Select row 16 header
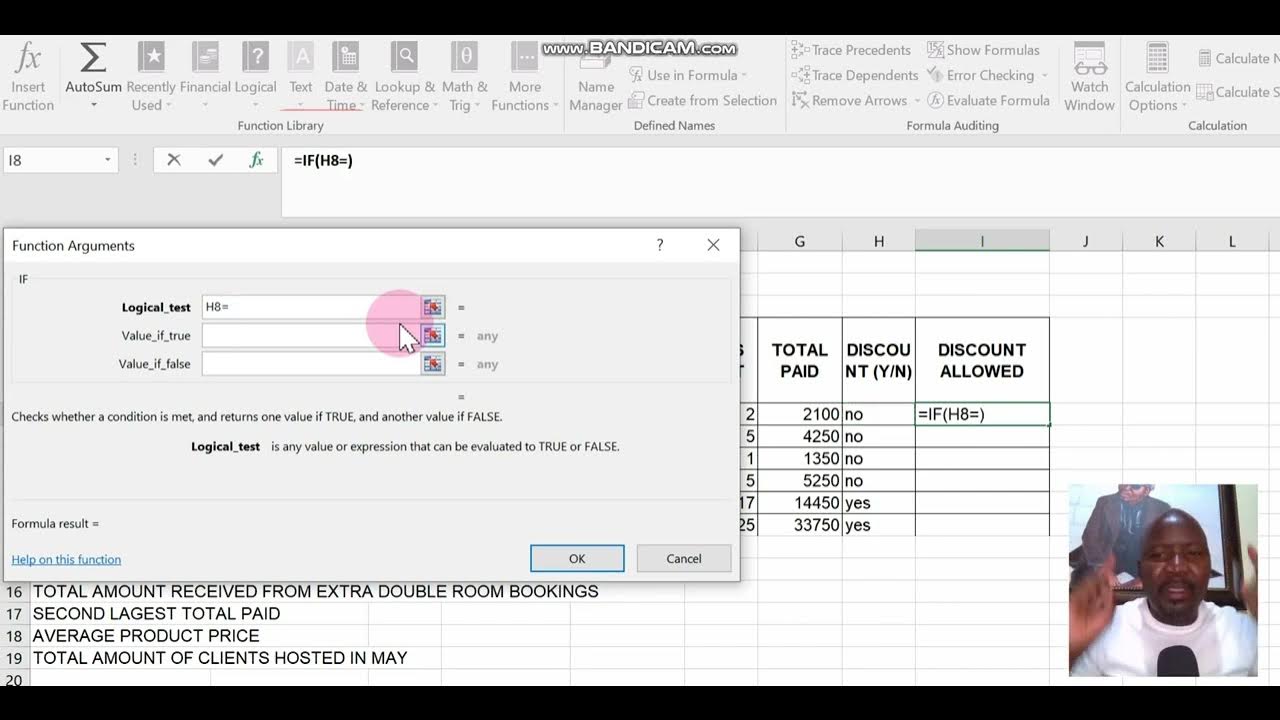This screenshot has height=720, width=1280. coord(14,592)
